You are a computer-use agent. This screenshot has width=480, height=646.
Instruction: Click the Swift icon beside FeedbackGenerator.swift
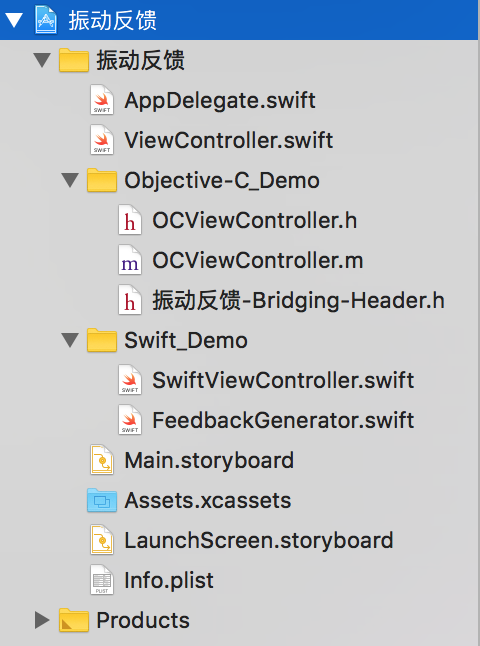[130, 419]
